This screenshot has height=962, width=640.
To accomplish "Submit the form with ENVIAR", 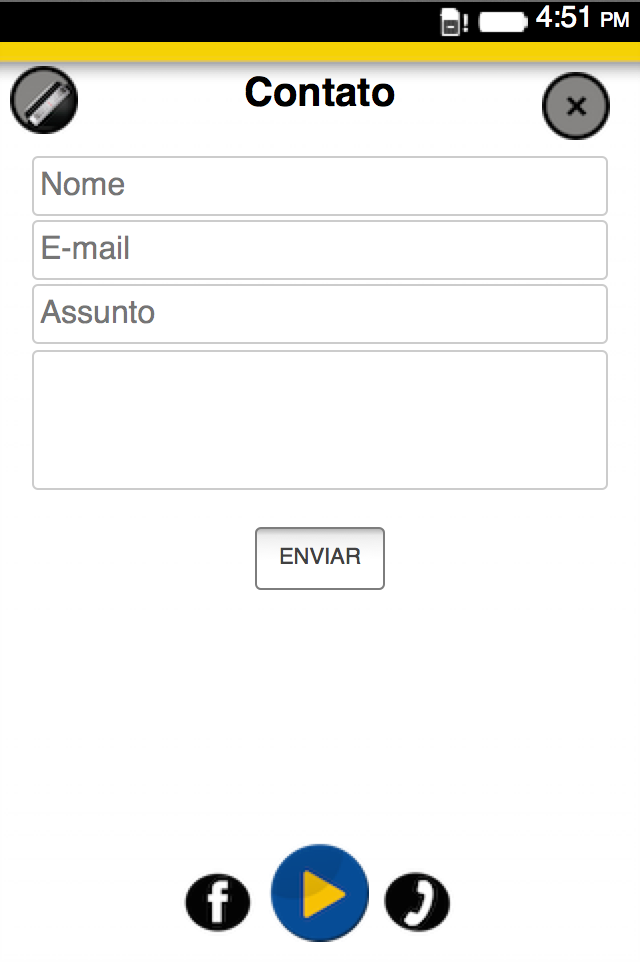I will 320,558.
